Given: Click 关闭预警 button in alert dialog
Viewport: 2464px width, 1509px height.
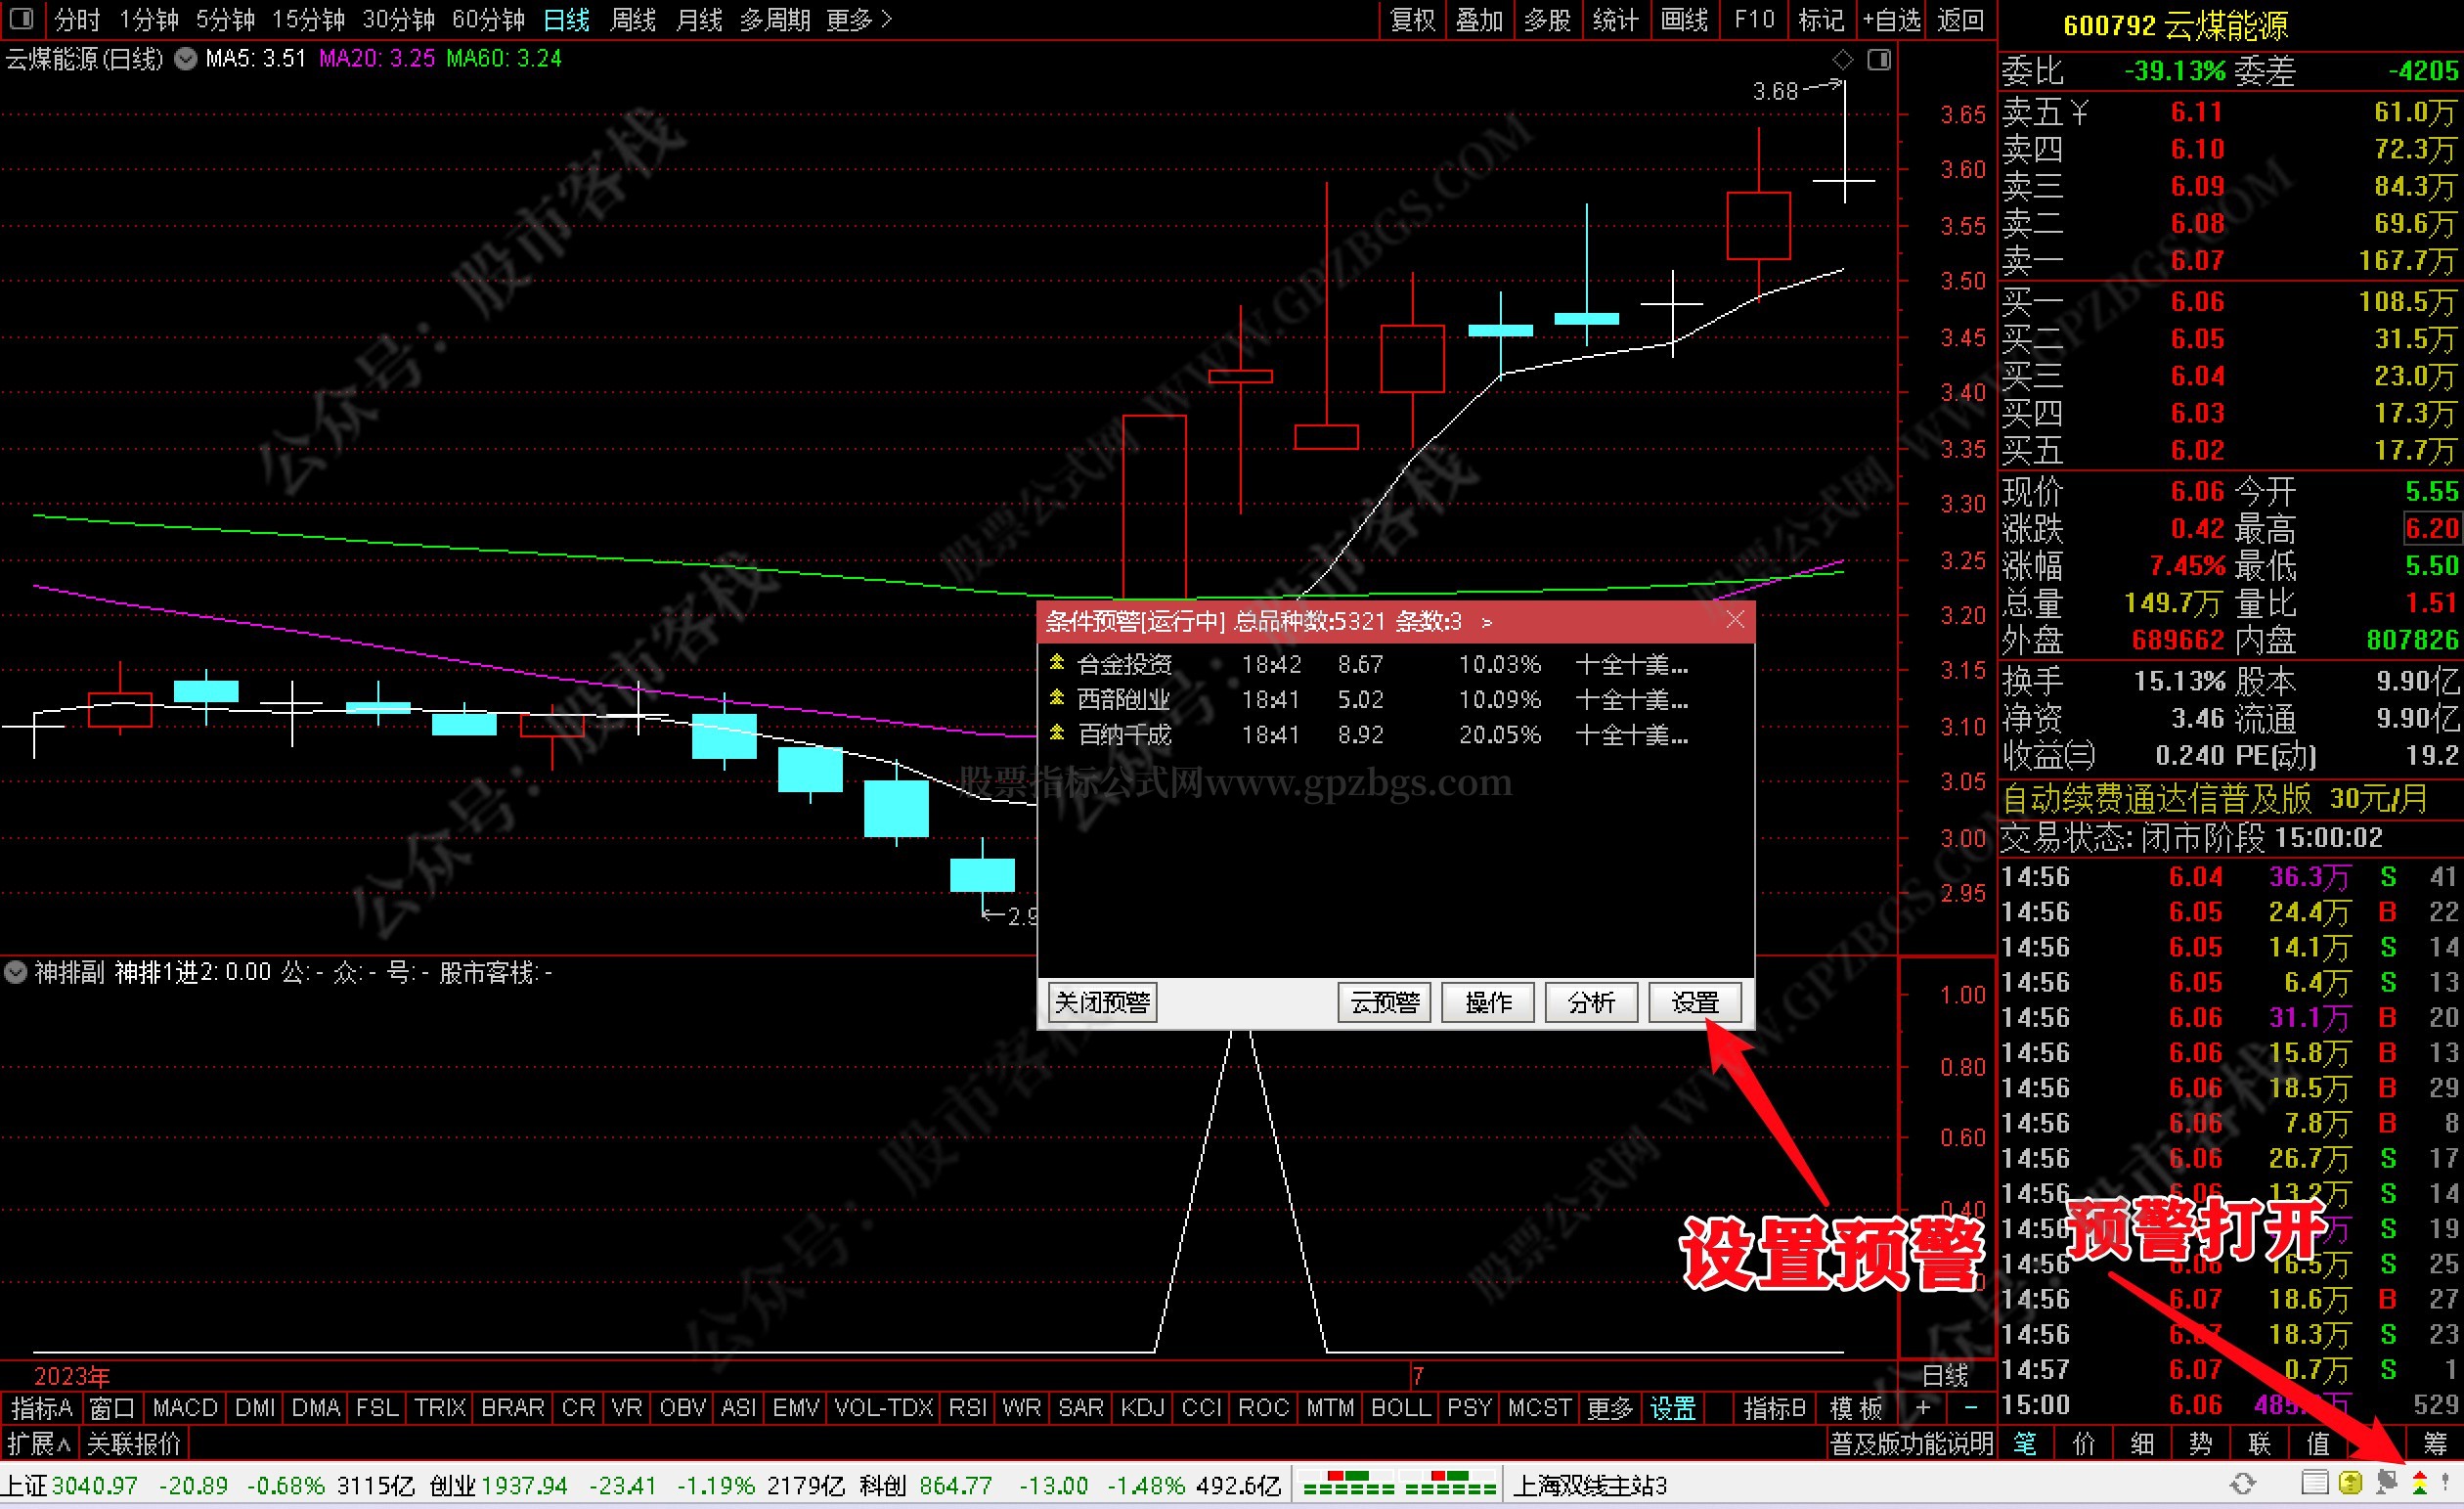Looking at the screenshot, I should pos(1102,1002).
